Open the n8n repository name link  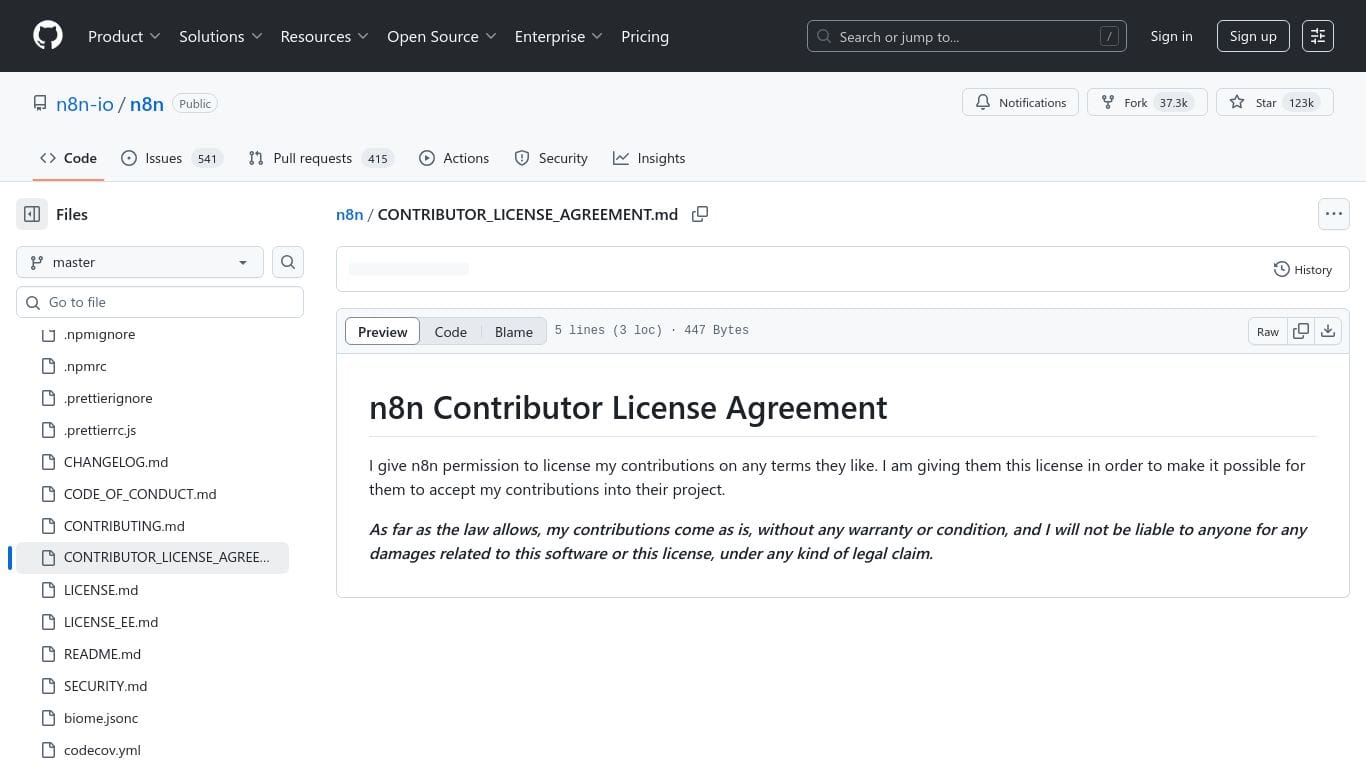pyautogui.click(x=147, y=104)
